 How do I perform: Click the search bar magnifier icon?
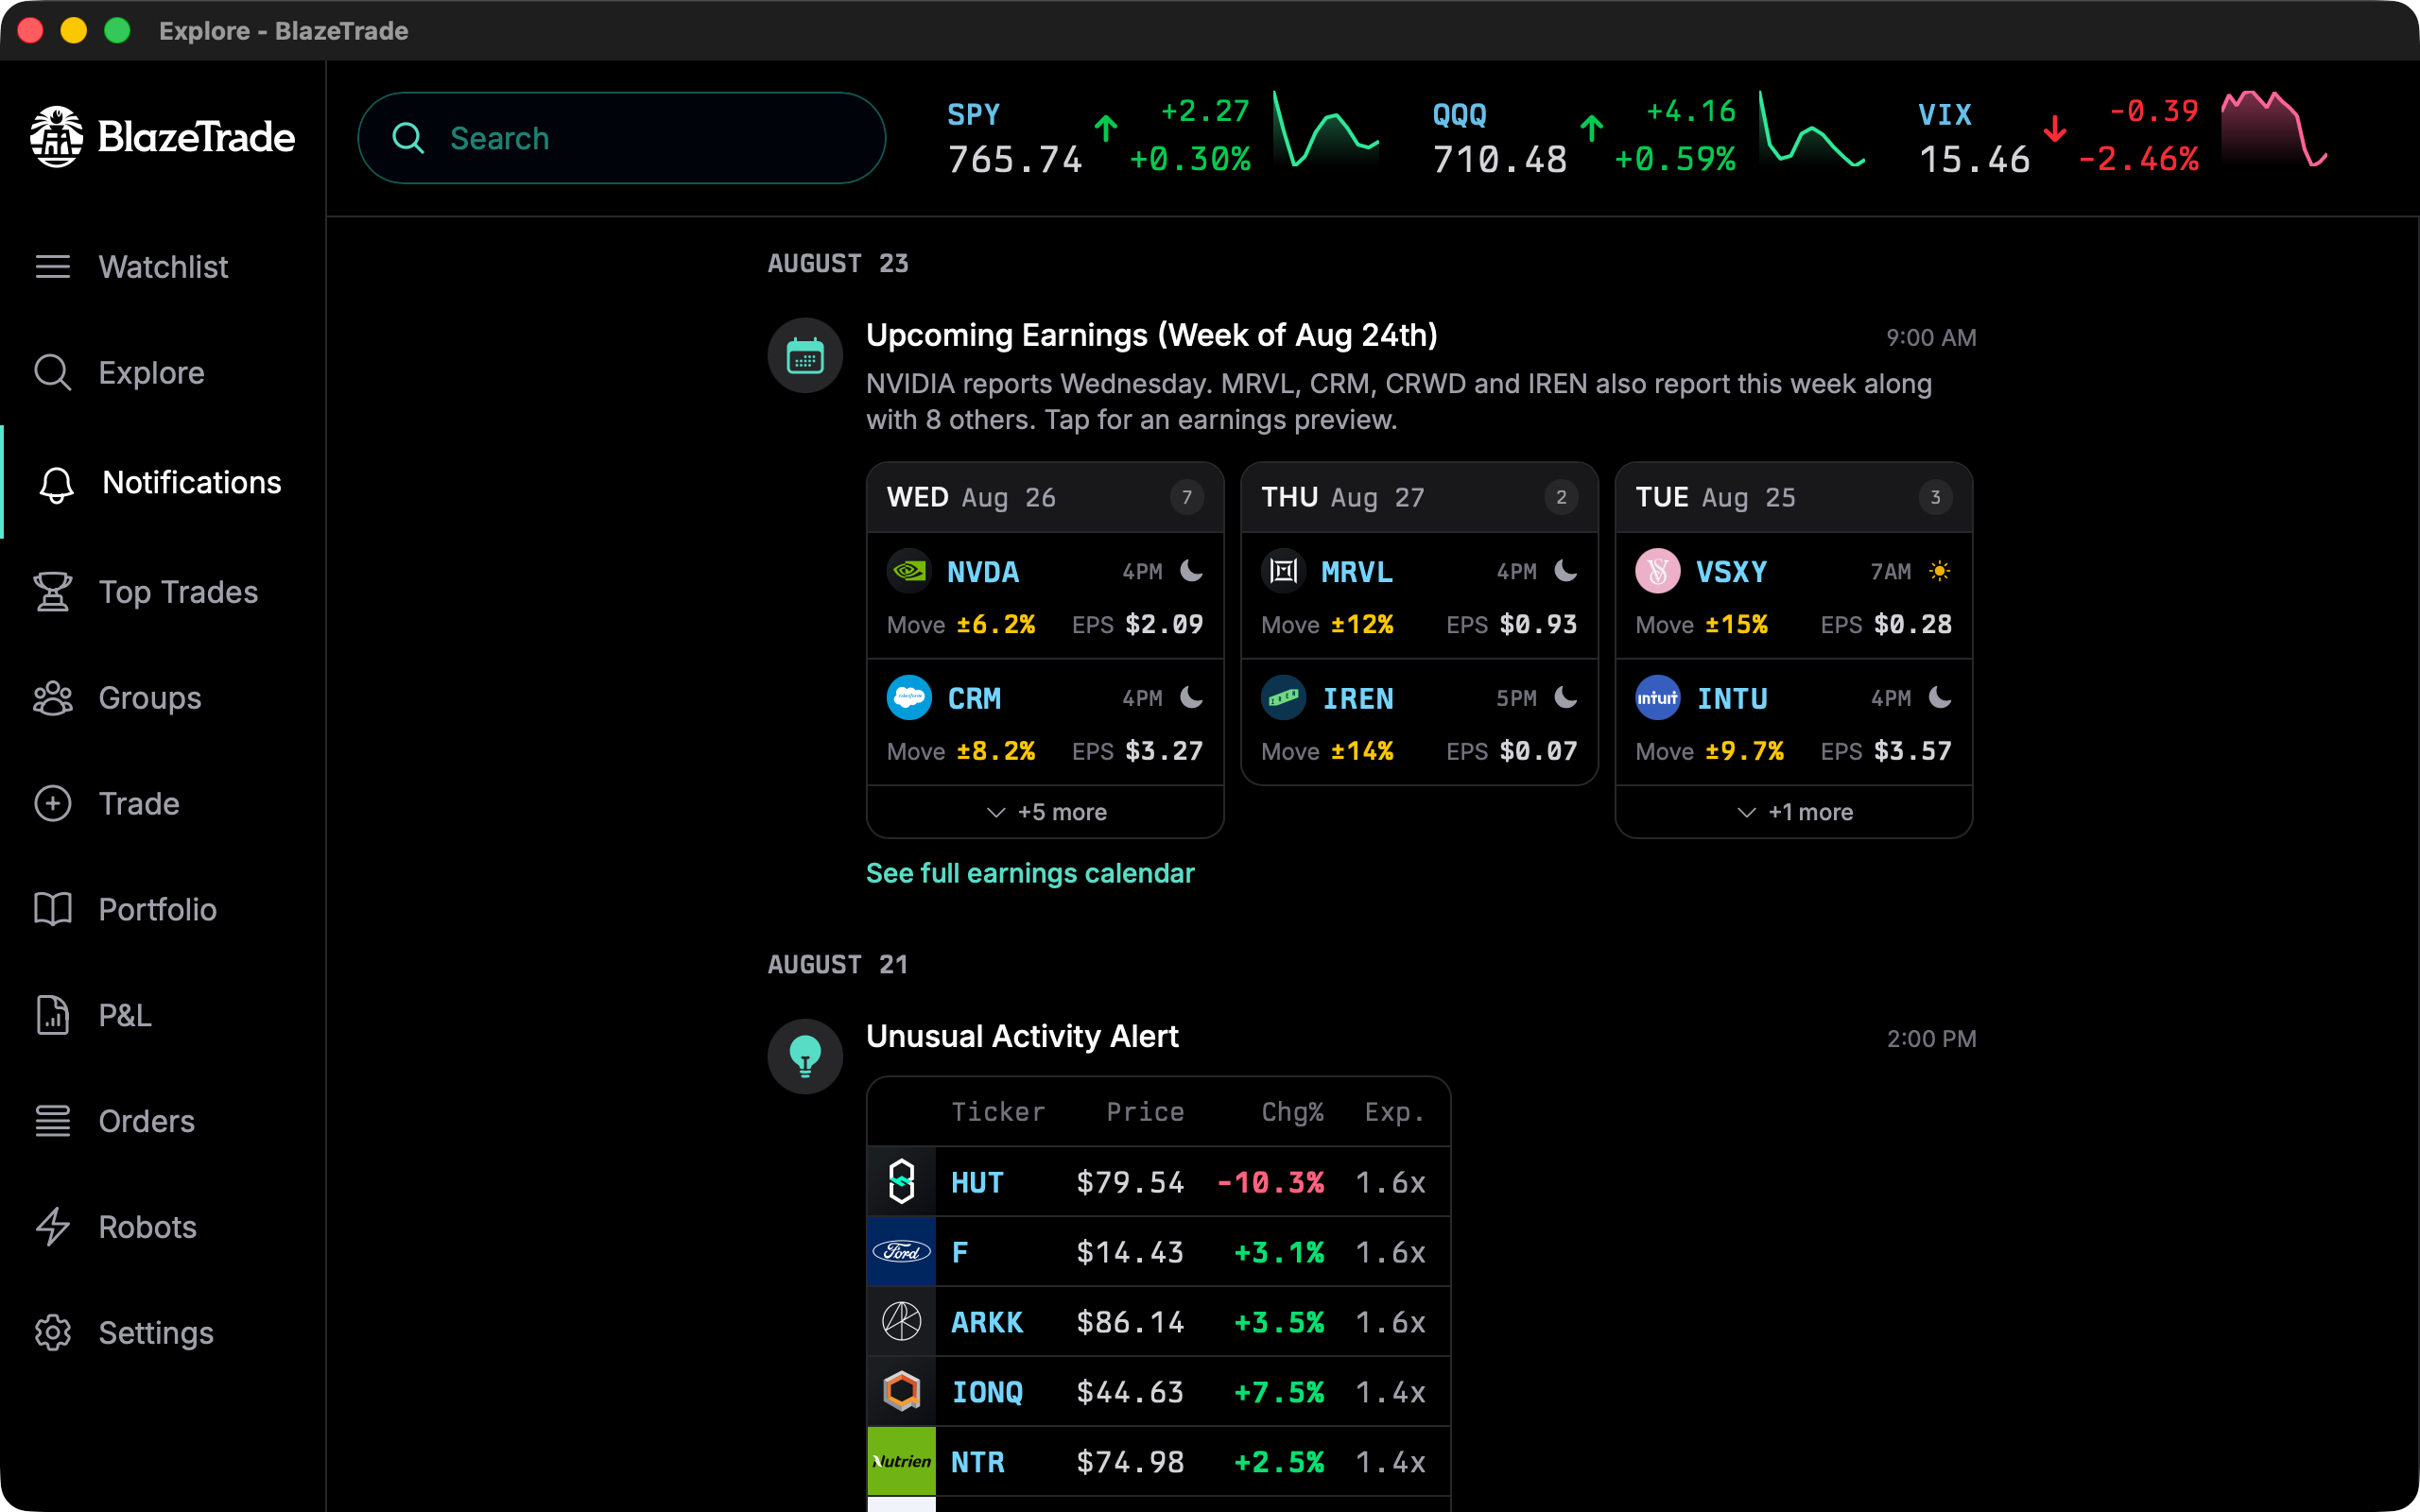[x=408, y=138]
